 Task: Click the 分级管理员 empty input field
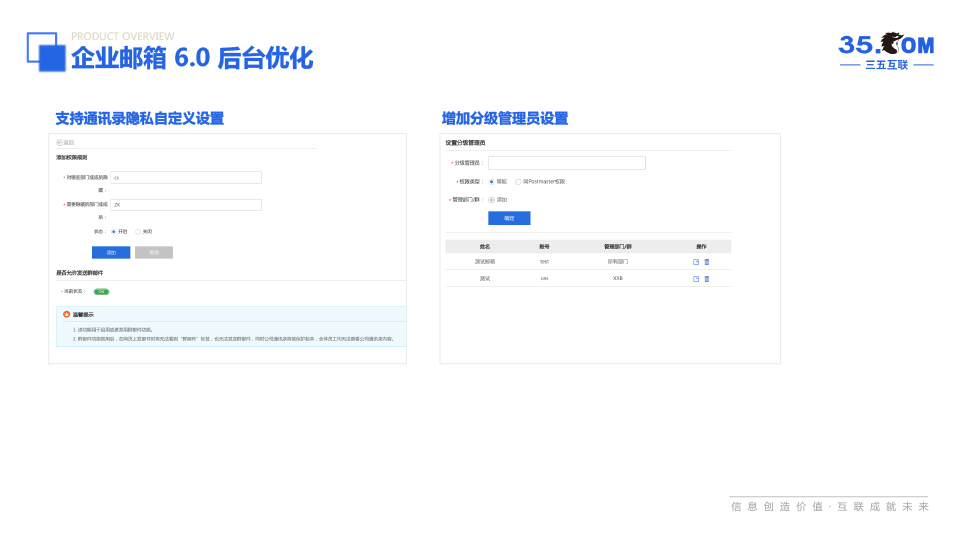click(x=567, y=163)
